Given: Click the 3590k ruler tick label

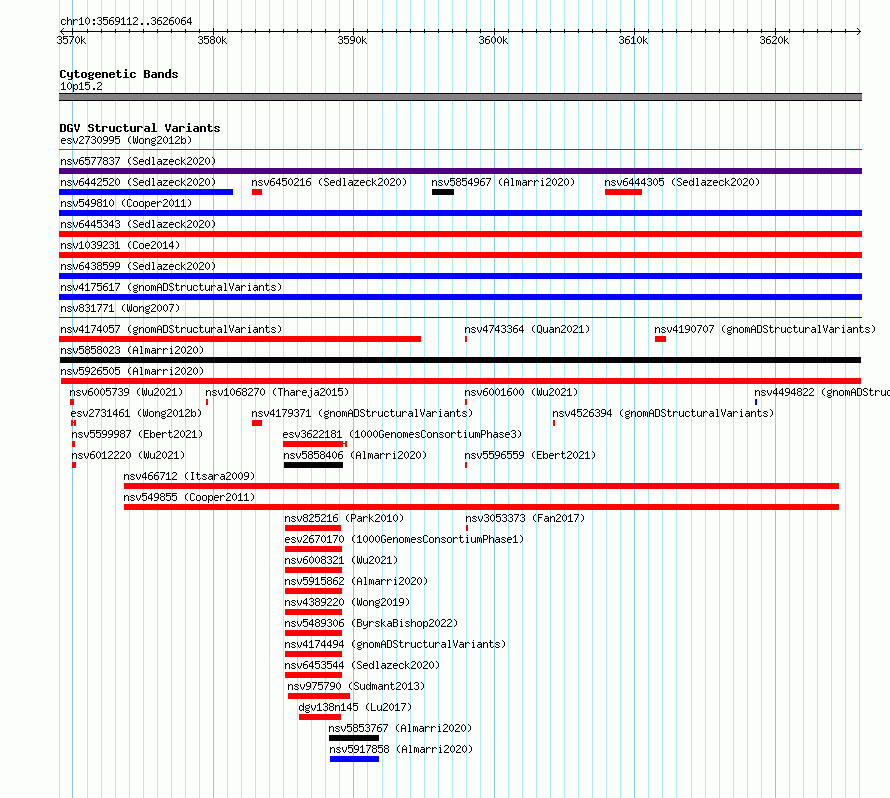Looking at the screenshot, I should point(352,40).
